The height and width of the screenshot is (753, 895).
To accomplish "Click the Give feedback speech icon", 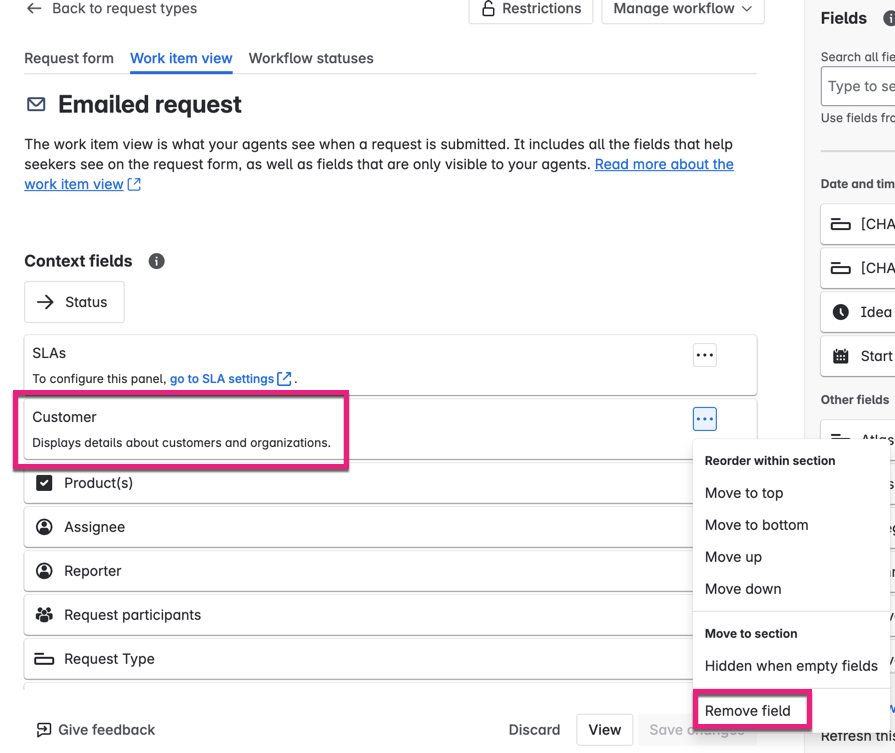I will tap(43, 730).
